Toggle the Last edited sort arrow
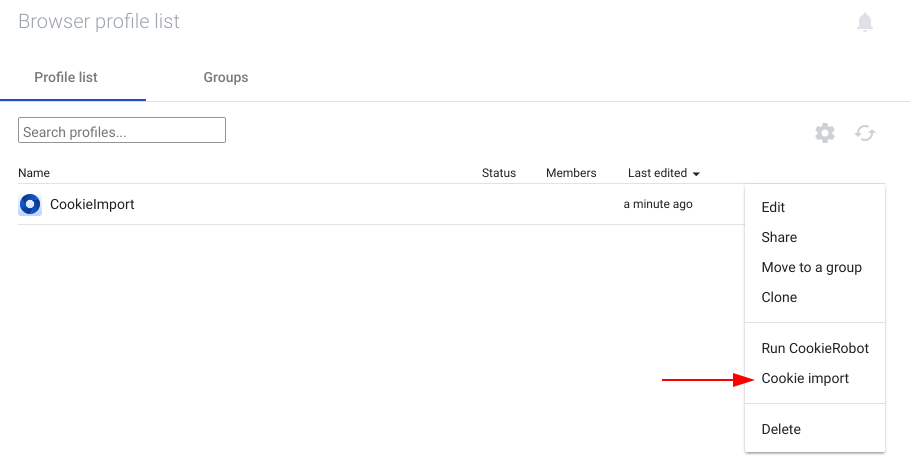The width and height of the screenshot is (910, 470). (696, 173)
